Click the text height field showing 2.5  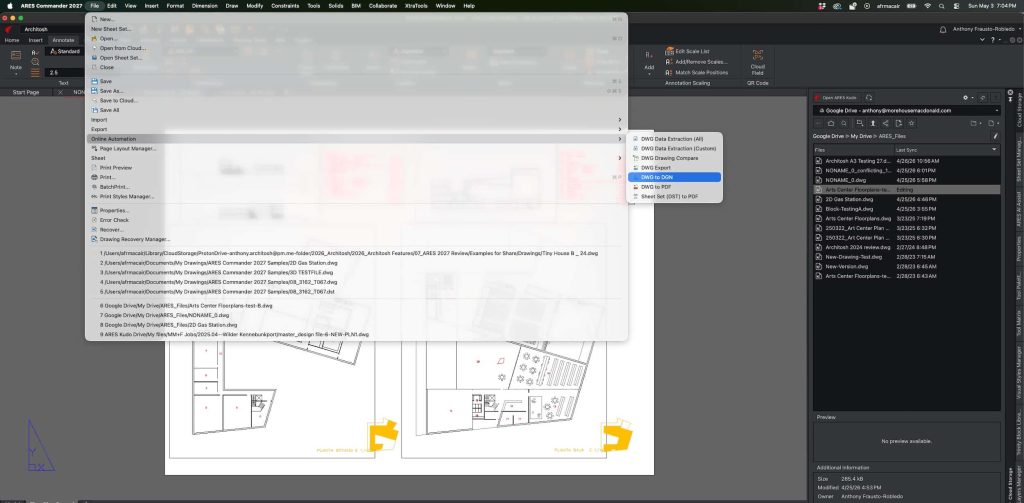65,73
